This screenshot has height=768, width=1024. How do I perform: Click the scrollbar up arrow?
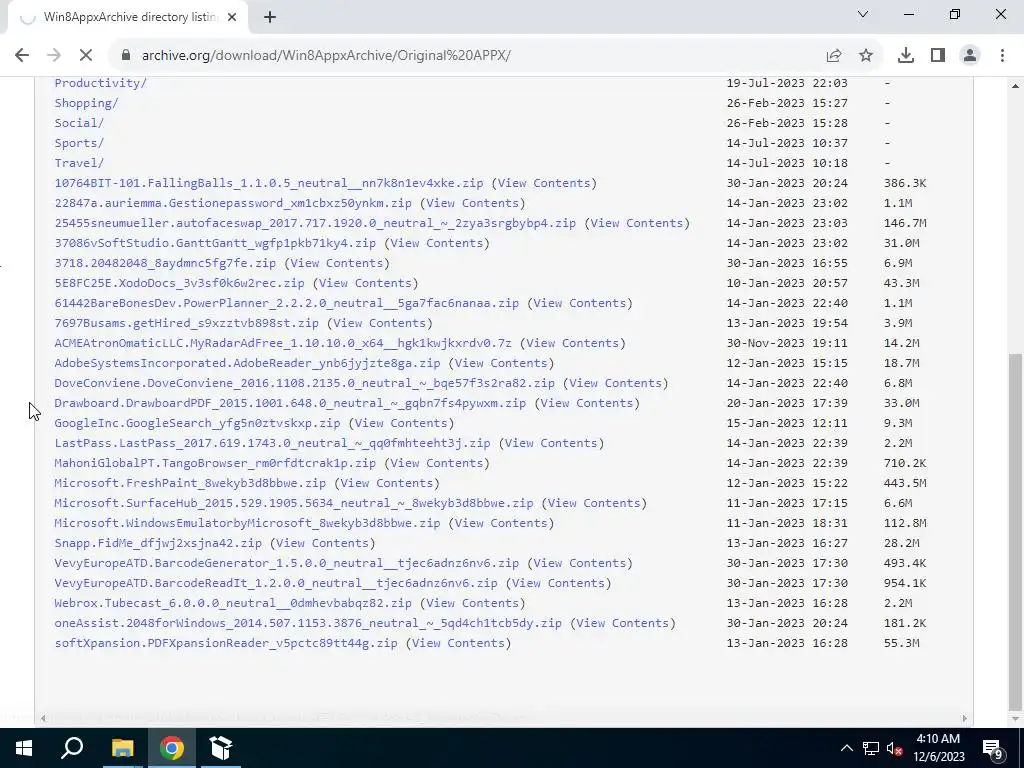point(1016,86)
